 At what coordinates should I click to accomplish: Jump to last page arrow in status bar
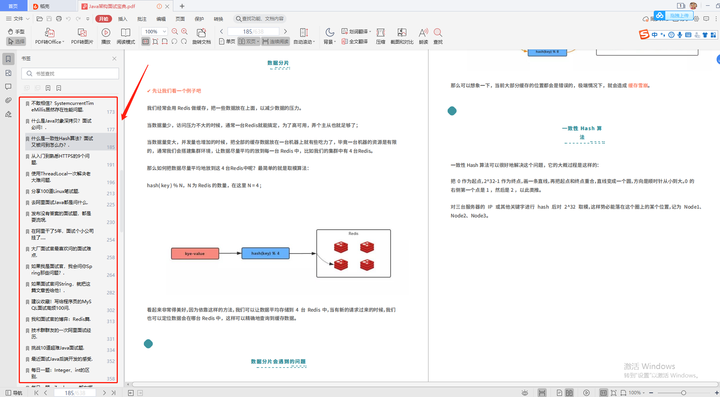point(113,393)
